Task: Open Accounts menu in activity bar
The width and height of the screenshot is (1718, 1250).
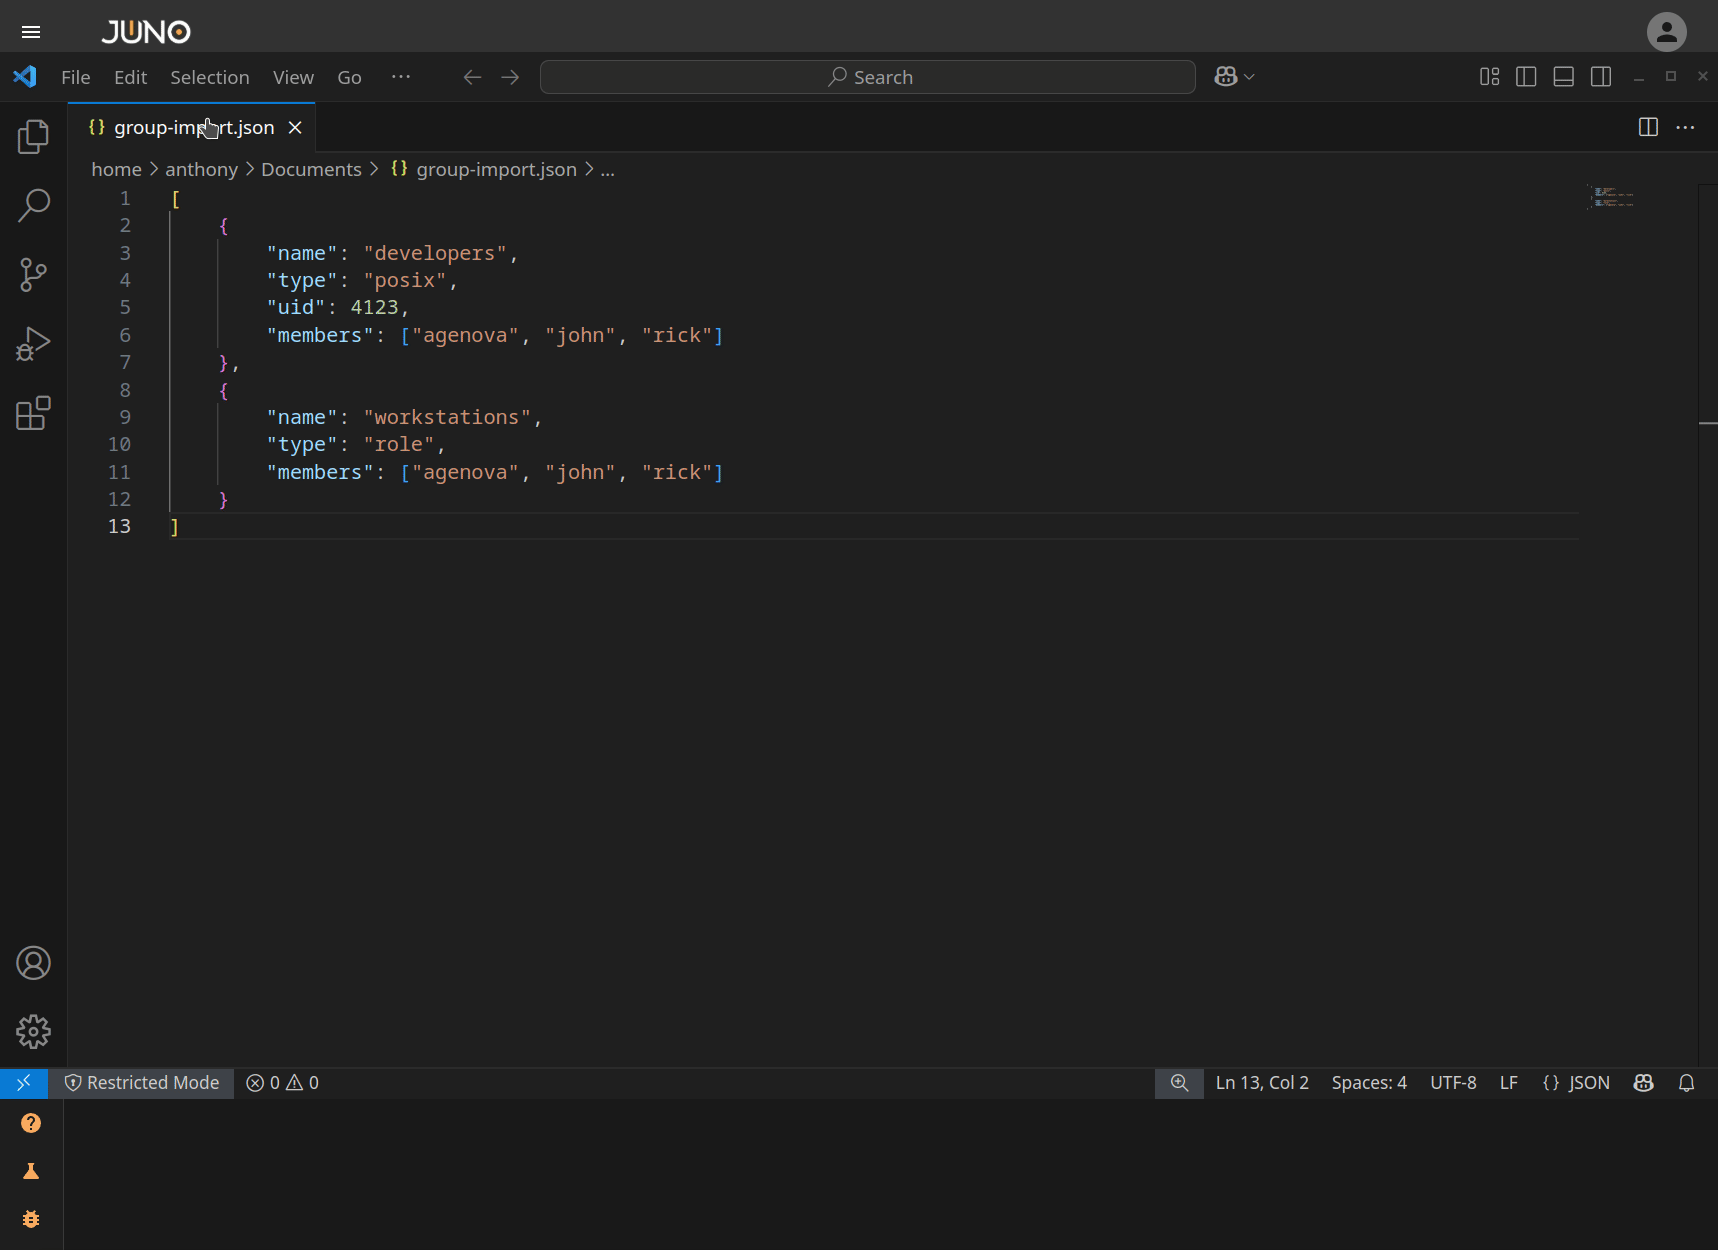Action: (33, 963)
